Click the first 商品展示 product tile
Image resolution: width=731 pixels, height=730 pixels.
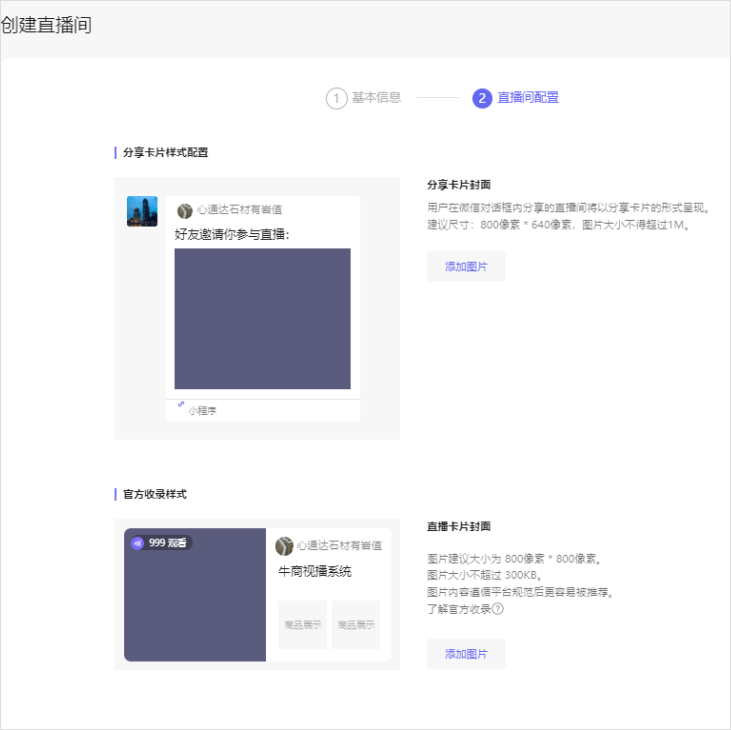[302, 625]
